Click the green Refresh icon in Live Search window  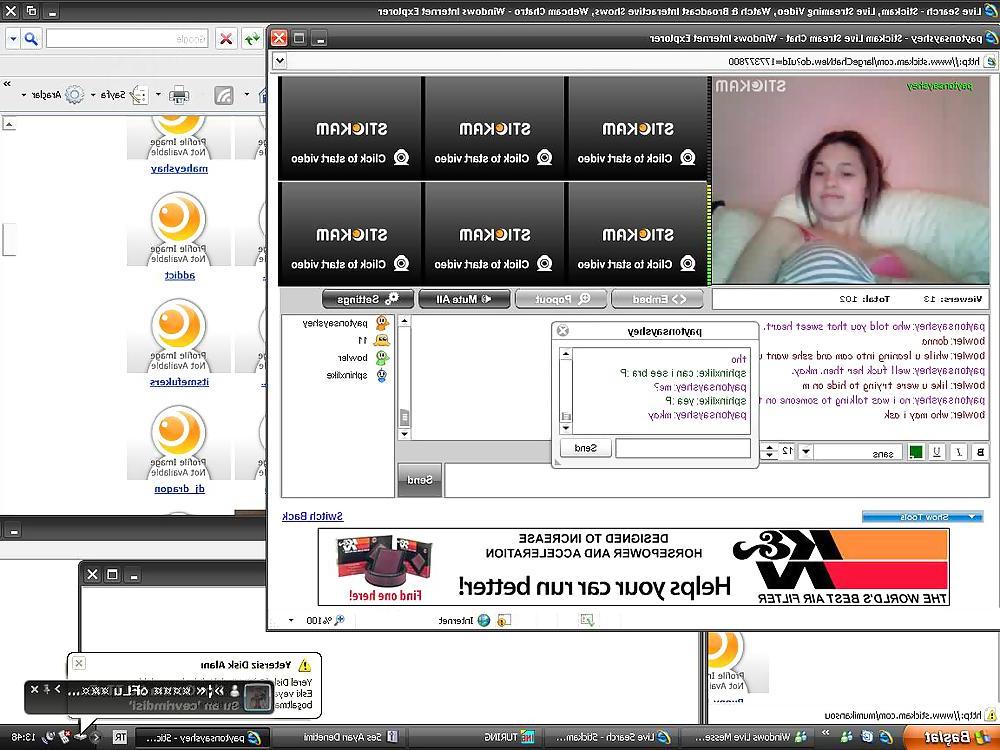click(x=253, y=39)
